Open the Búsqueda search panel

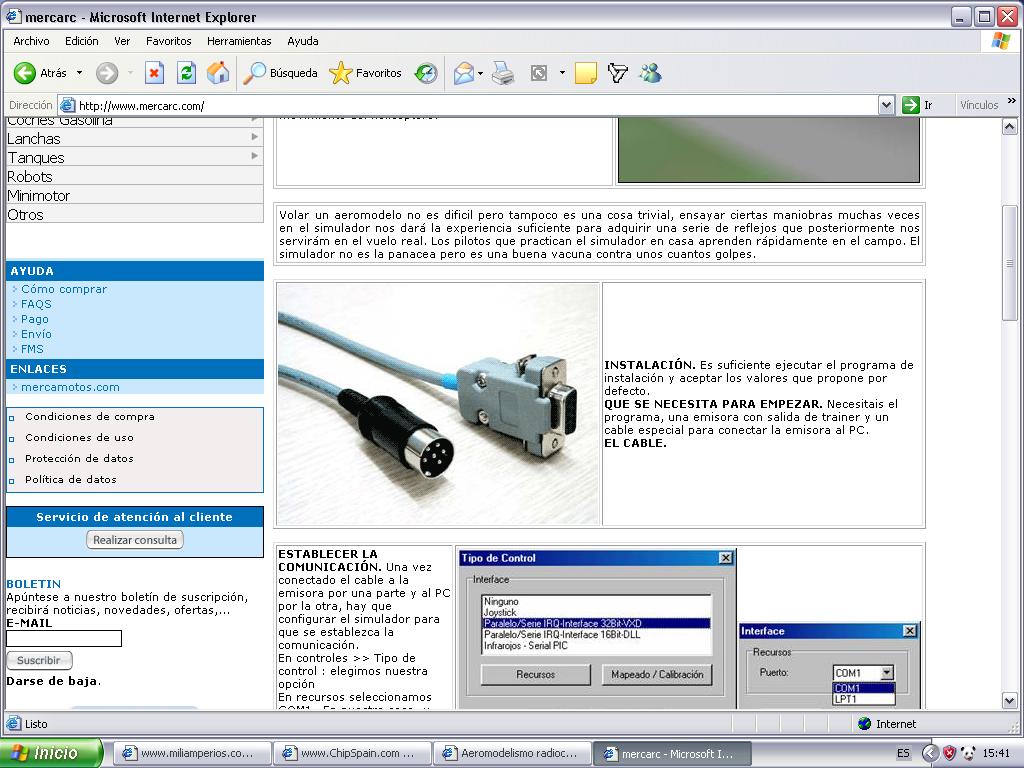pos(281,73)
